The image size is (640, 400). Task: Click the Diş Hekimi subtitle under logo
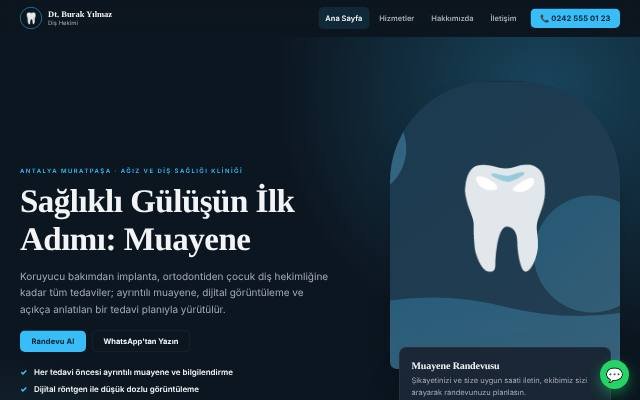coord(62,23)
